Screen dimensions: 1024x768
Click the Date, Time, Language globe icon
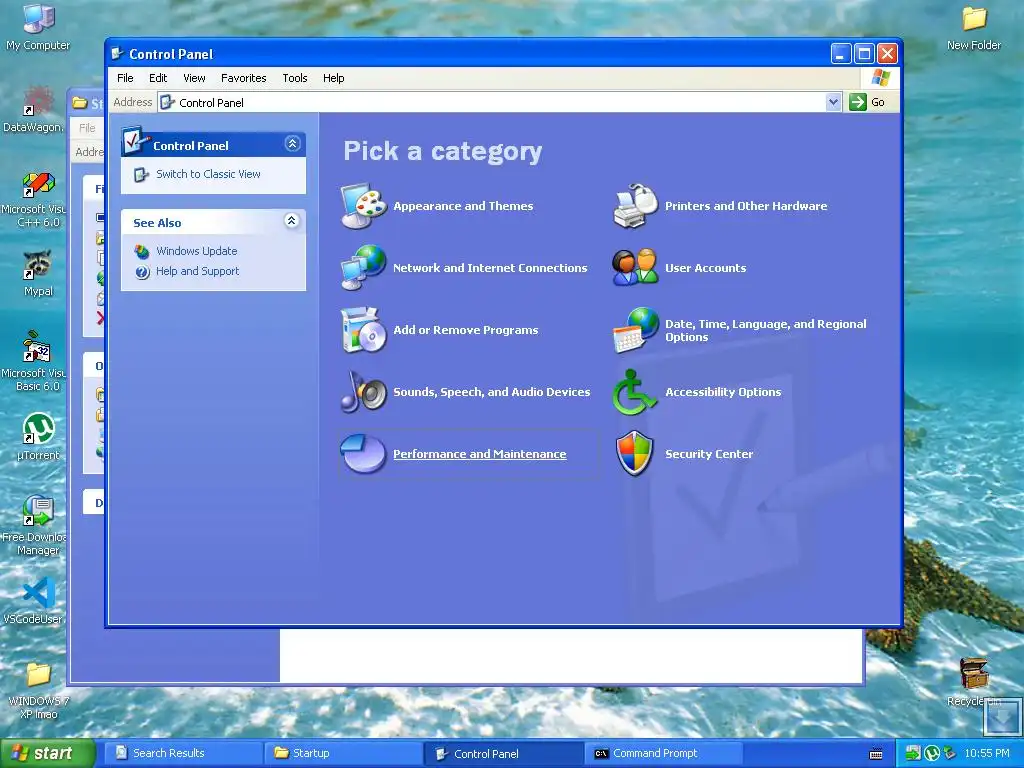click(635, 330)
